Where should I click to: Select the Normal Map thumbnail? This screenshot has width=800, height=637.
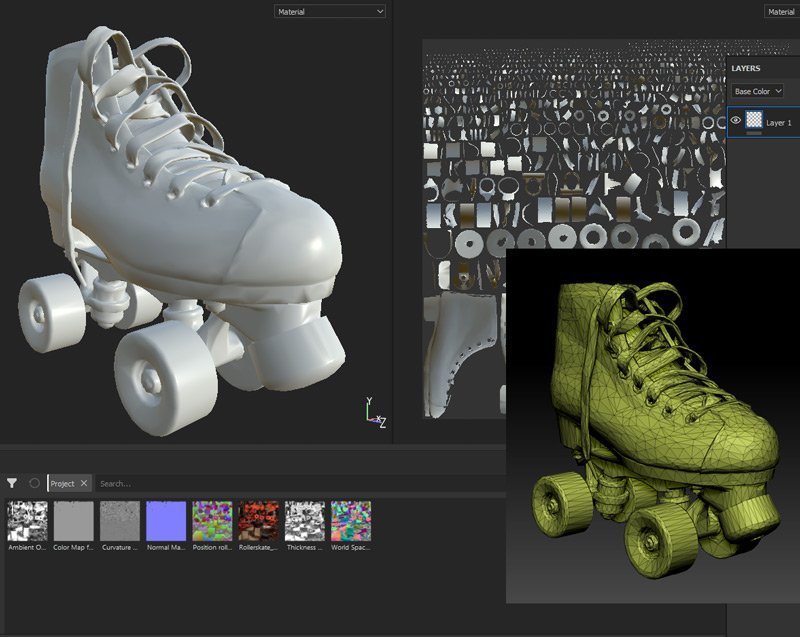click(x=166, y=521)
